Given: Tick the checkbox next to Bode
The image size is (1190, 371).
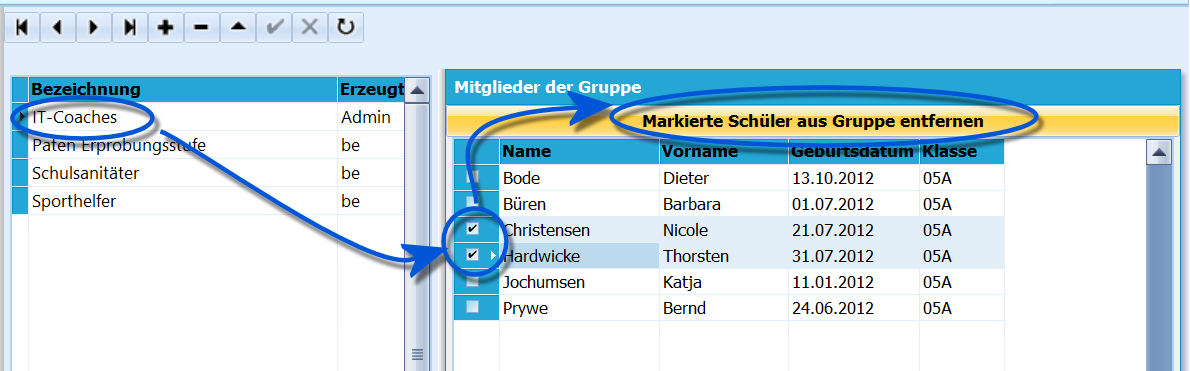Looking at the screenshot, I should click(473, 177).
